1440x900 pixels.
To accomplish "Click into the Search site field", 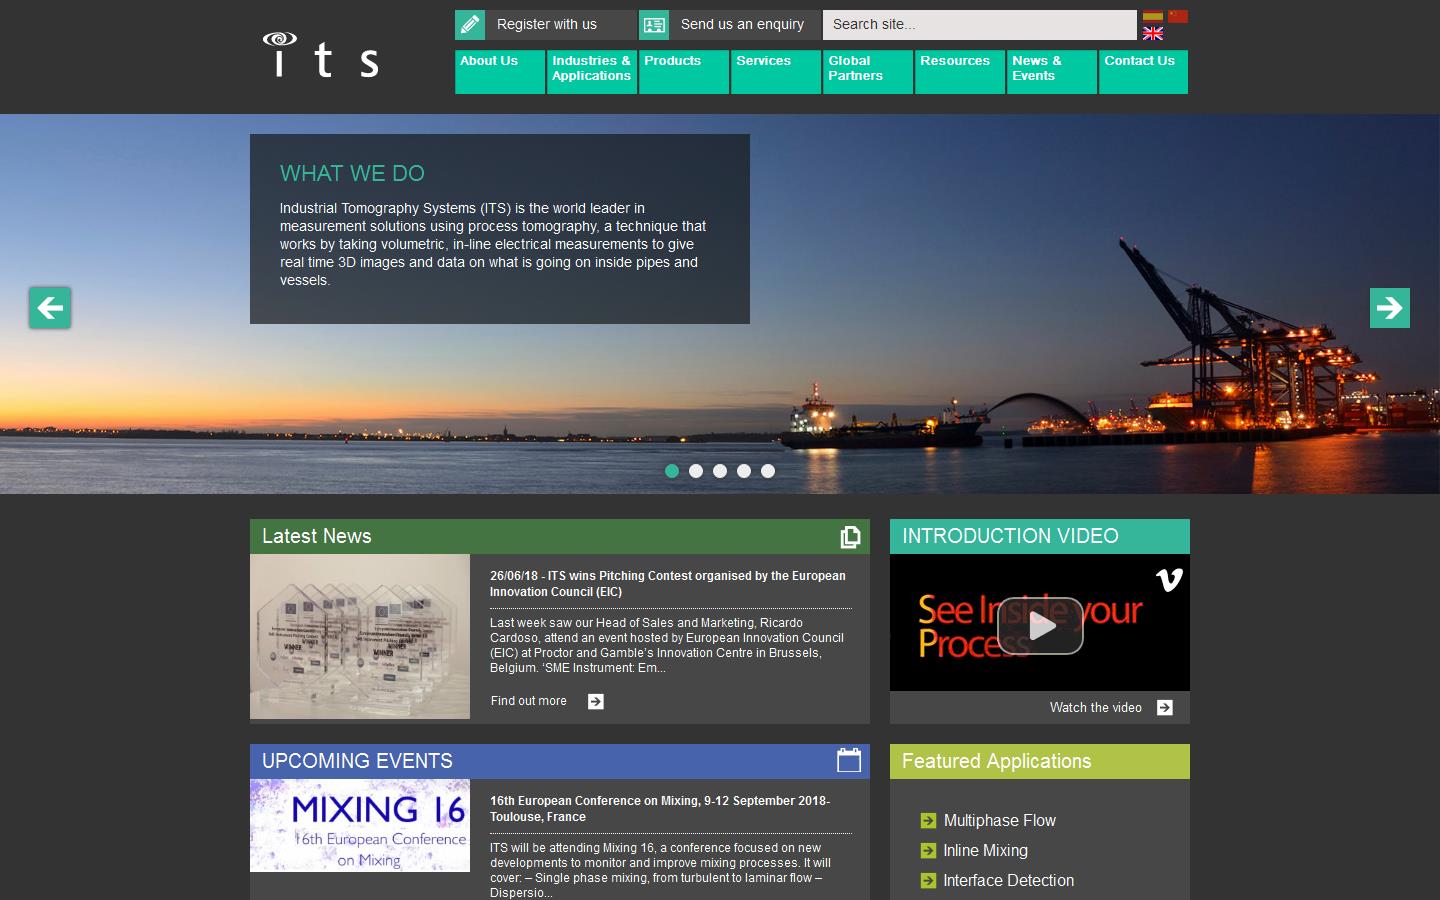I will click(978, 25).
